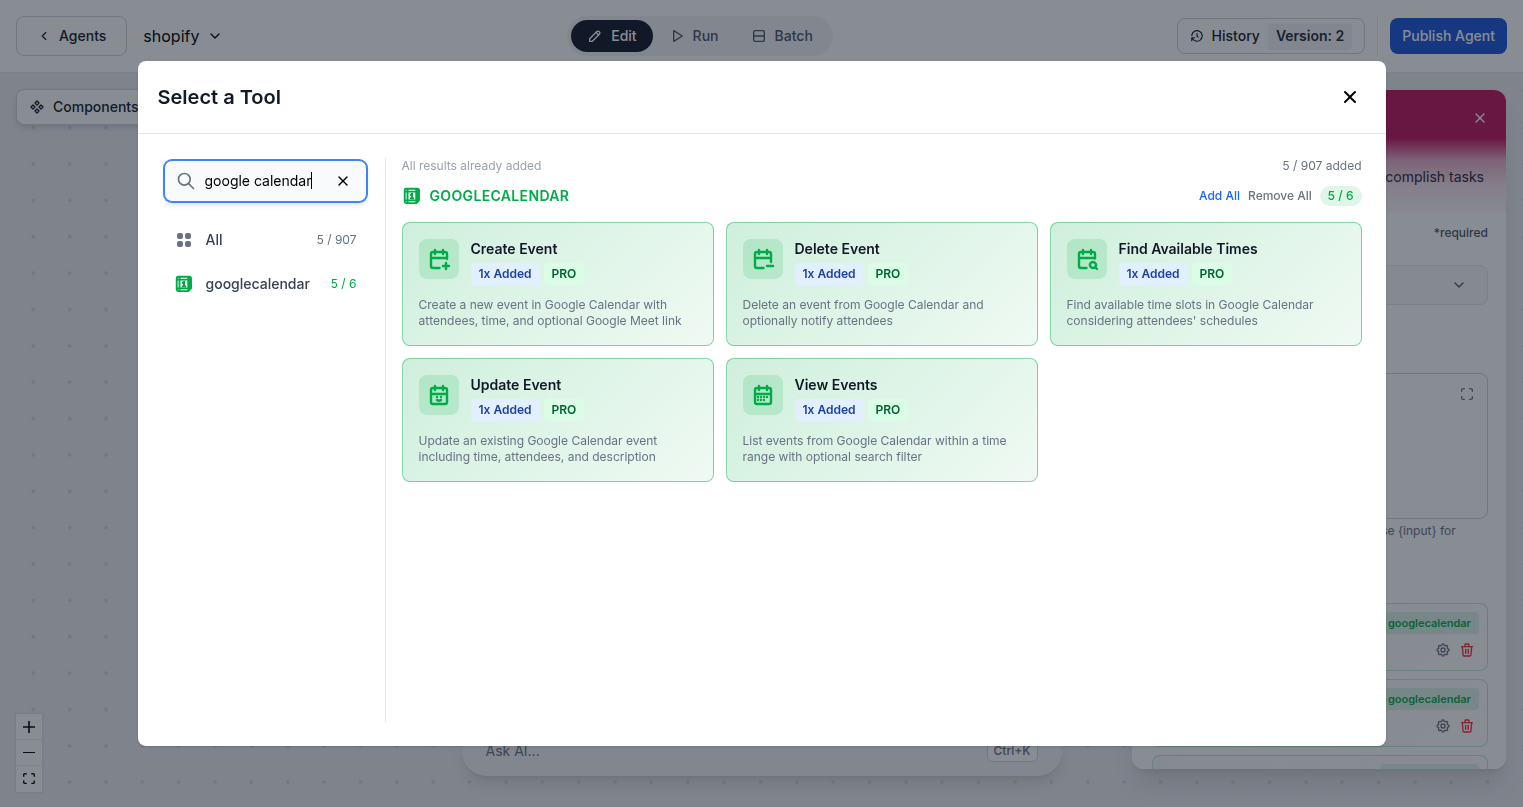This screenshot has height=807, width=1523.
Task: Click the fullscreen expand icon in the right panel
Action: click(x=1466, y=393)
